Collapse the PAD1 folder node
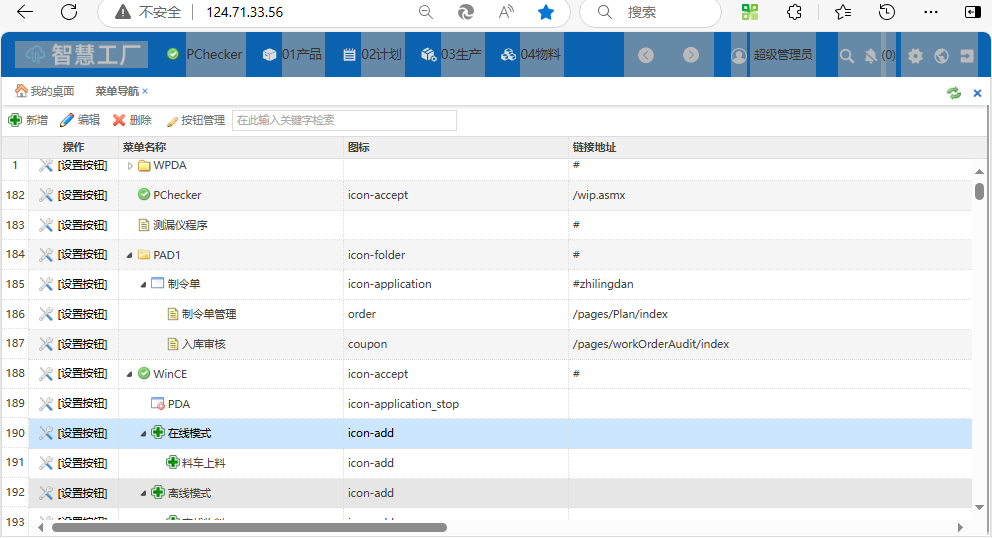 click(x=130, y=255)
